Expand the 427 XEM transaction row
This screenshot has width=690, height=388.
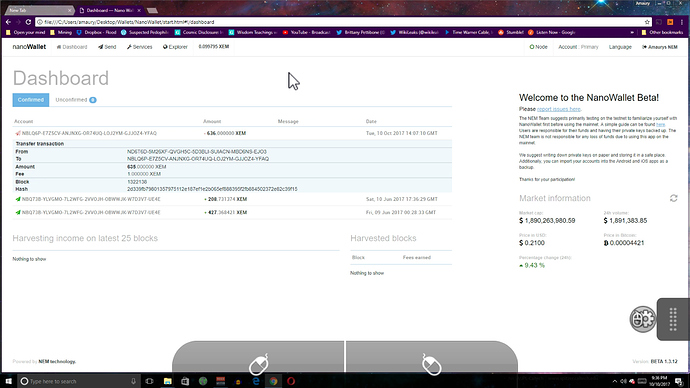tap(232, 212)
